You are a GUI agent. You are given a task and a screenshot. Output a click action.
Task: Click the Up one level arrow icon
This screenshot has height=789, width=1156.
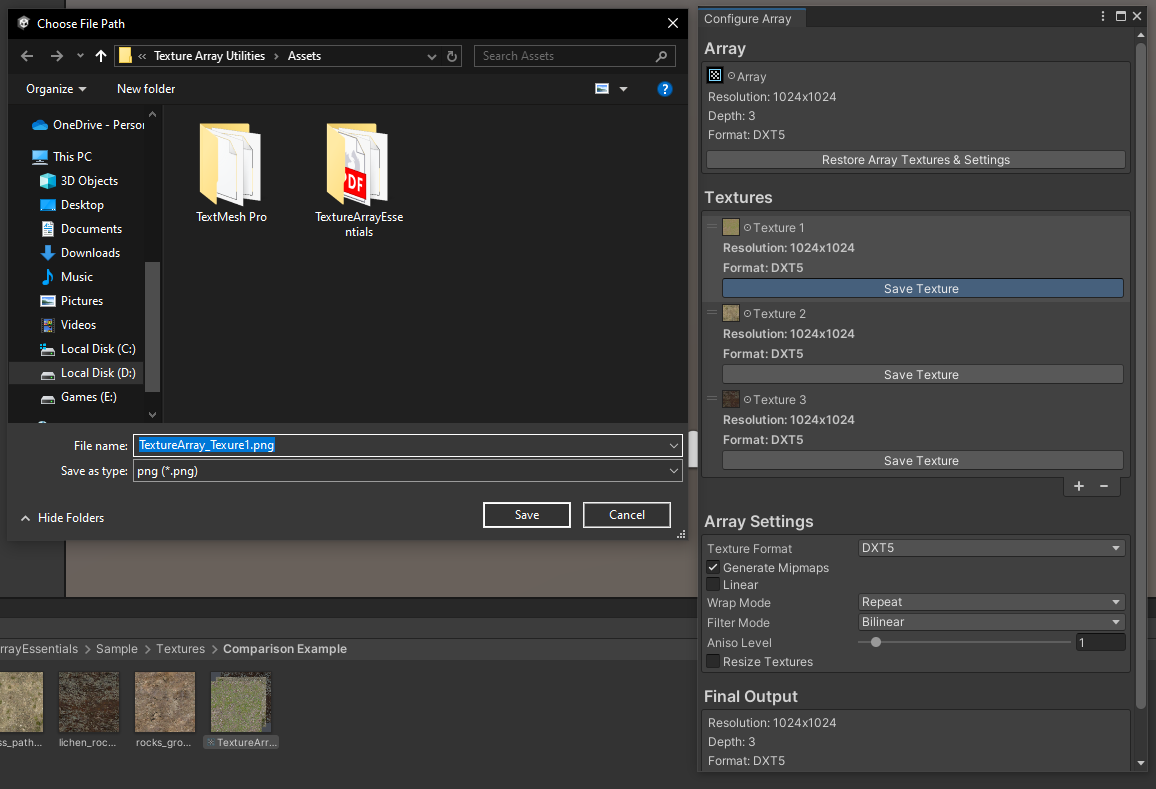pyautogui.click(x=101, y=56)
